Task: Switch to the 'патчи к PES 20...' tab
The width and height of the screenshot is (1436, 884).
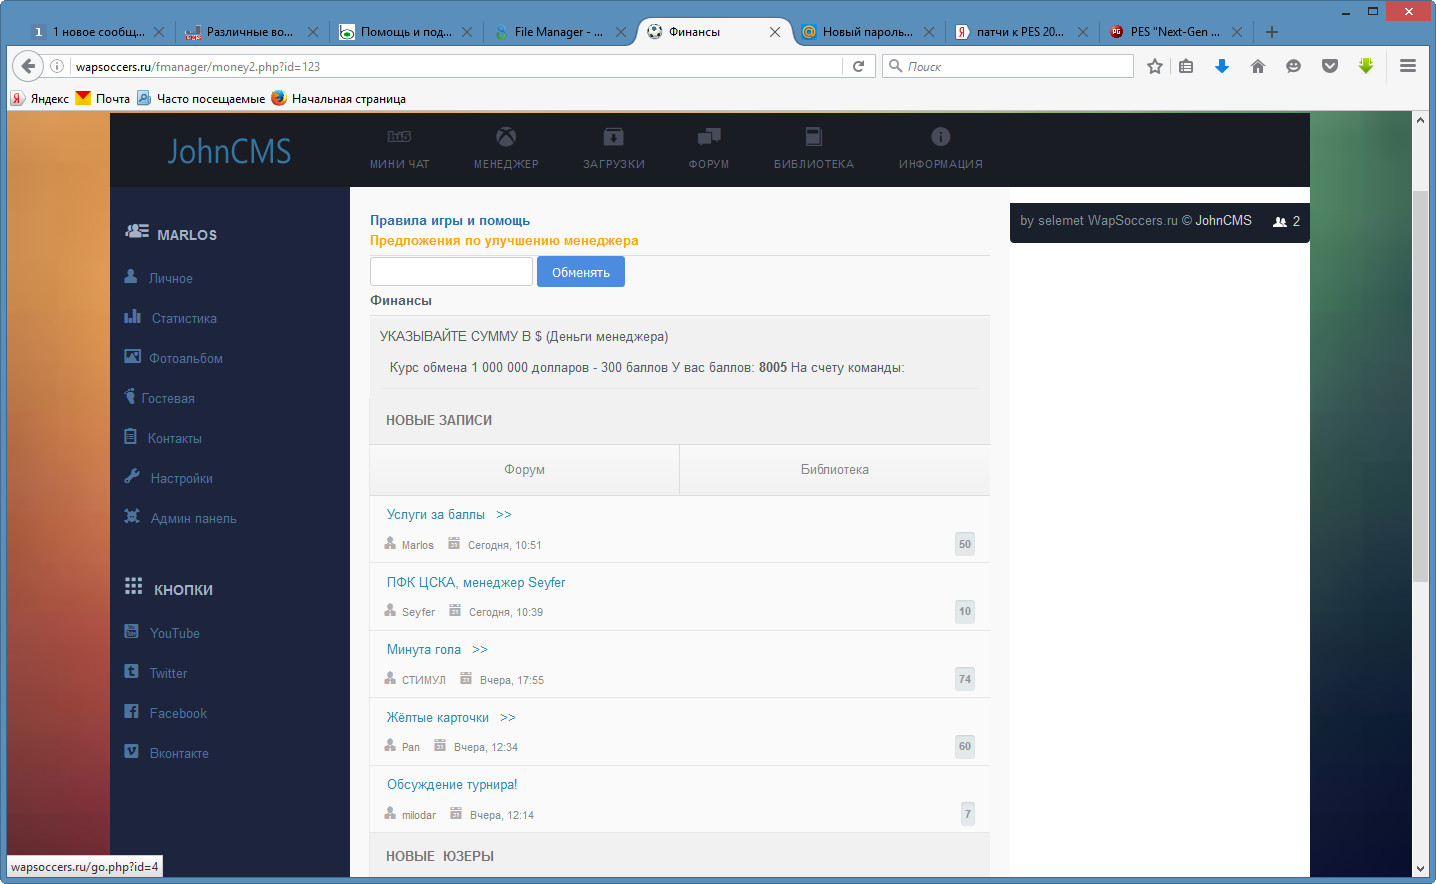Action: click(x=1020, y=32)
